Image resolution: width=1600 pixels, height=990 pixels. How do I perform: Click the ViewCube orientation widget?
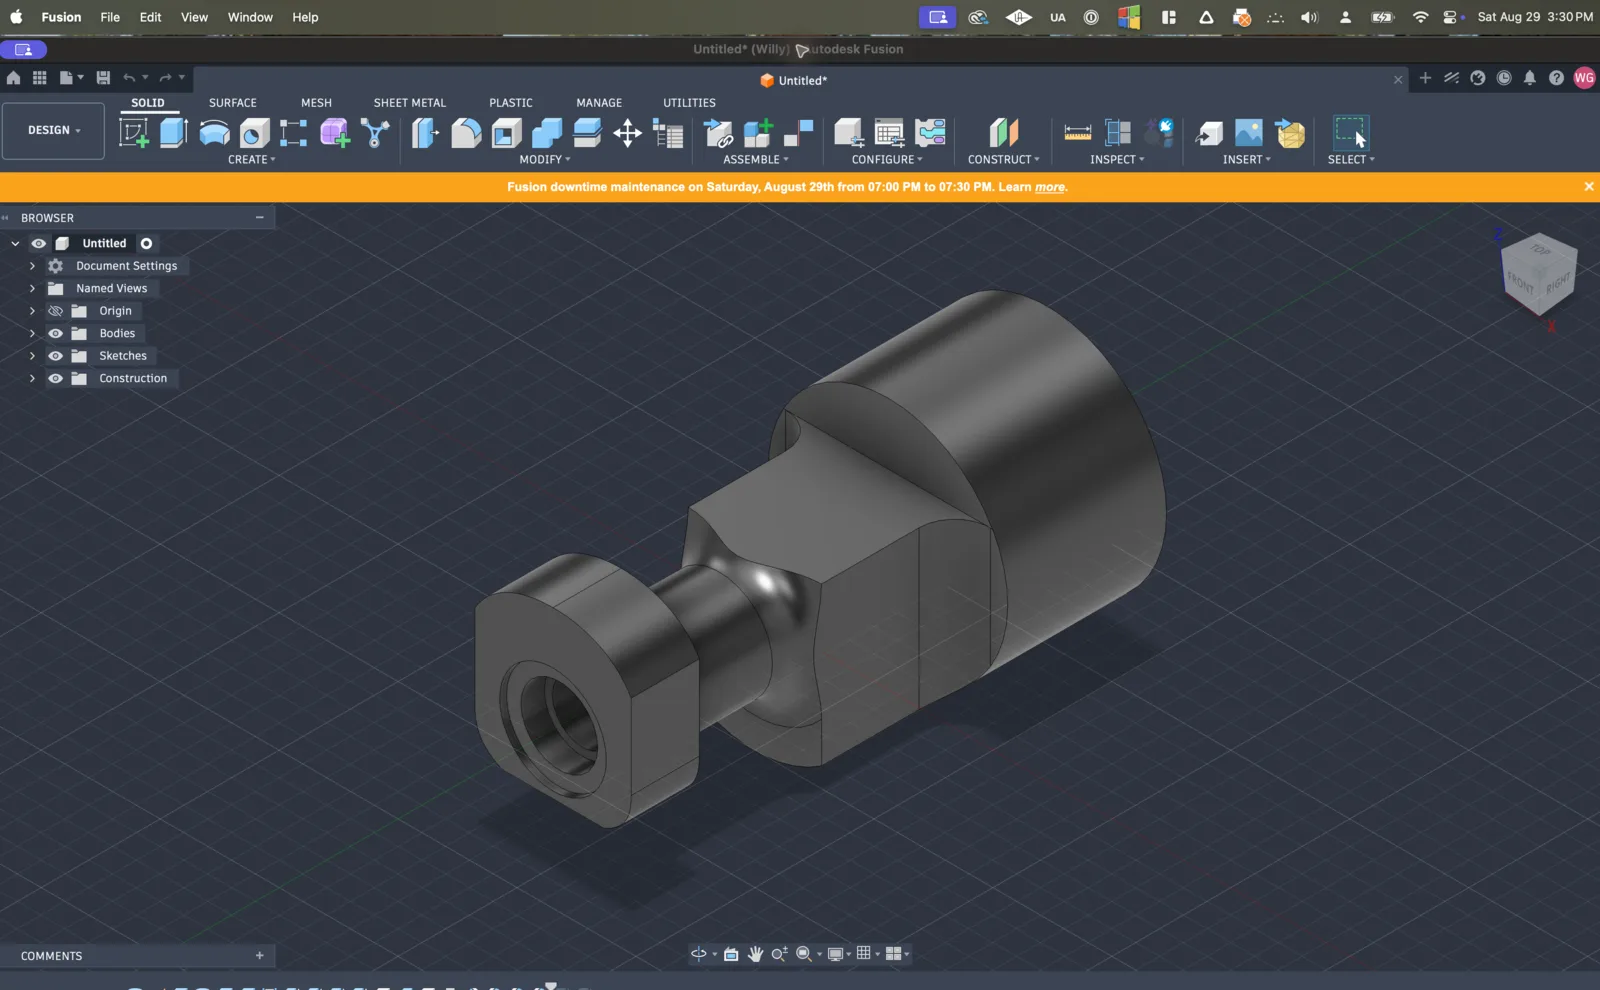click(1538, 274)
